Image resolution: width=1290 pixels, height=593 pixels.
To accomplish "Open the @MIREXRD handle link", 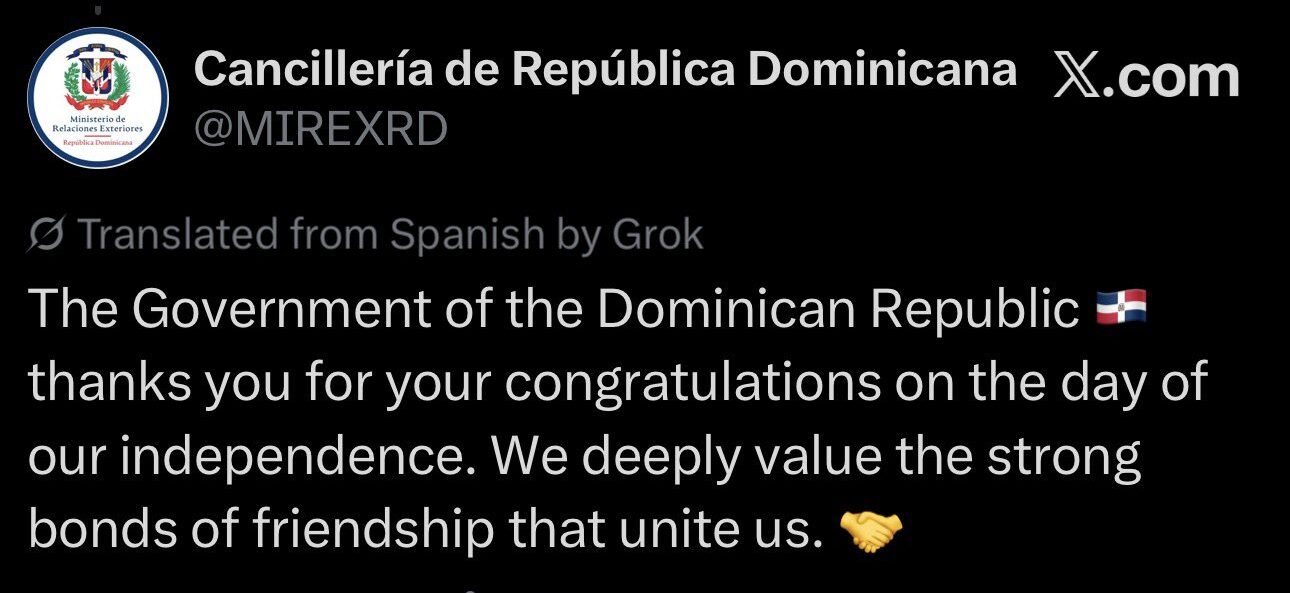I will click(320, 130).
